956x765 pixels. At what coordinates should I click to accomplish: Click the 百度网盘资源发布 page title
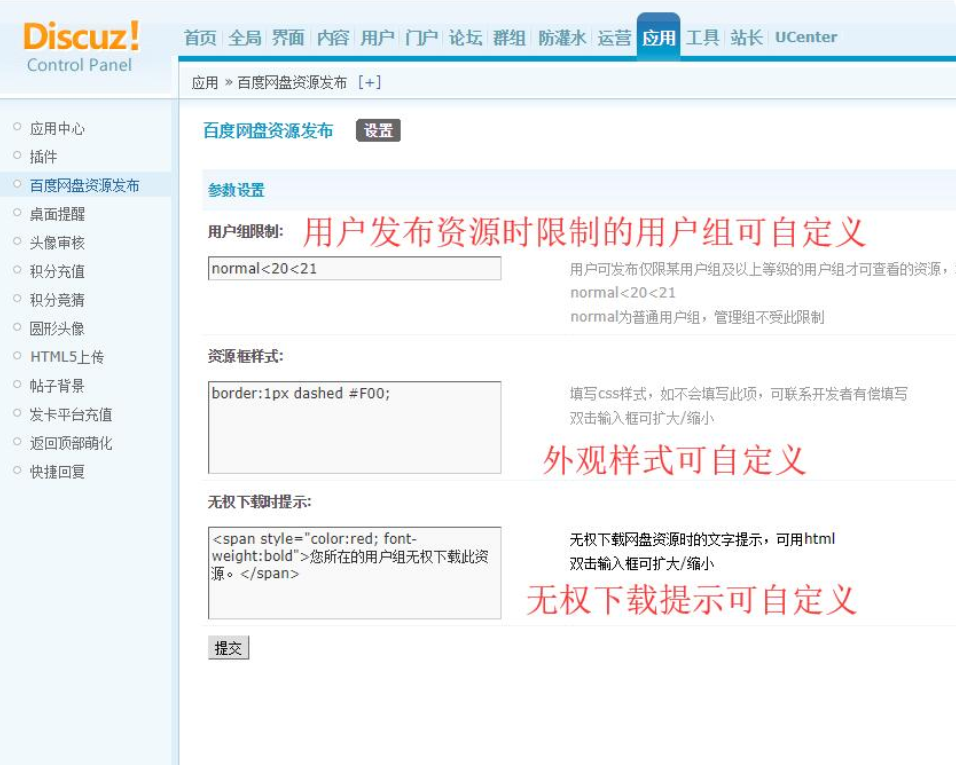click(x=268, y=131)
